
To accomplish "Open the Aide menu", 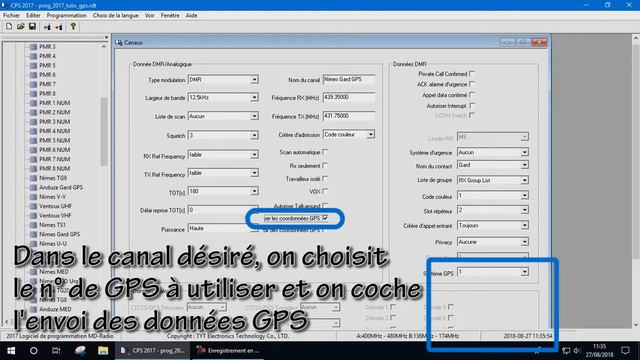I will [191, 16].
